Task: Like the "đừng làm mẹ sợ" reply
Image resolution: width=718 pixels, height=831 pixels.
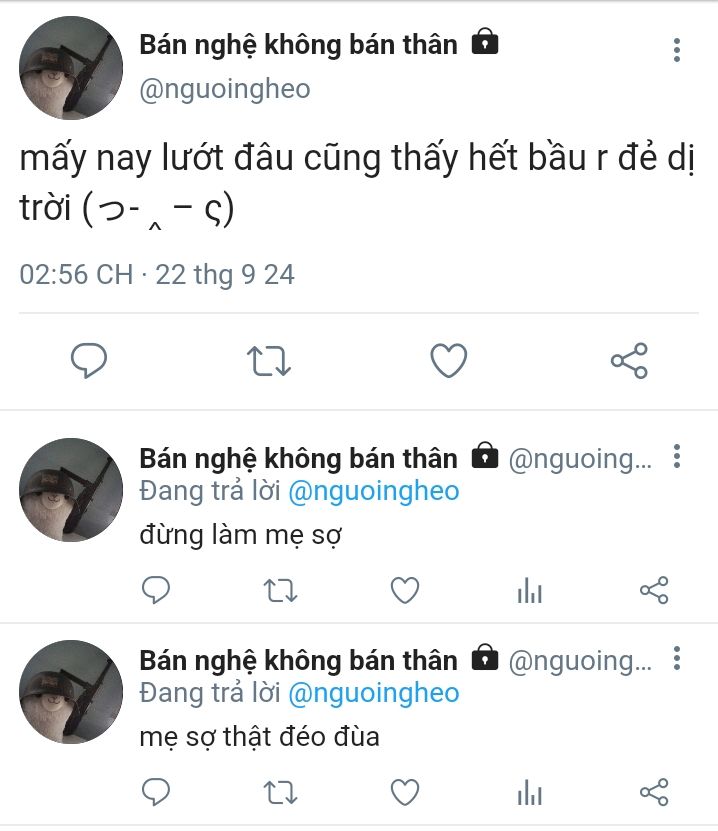Action: point(404,591)
